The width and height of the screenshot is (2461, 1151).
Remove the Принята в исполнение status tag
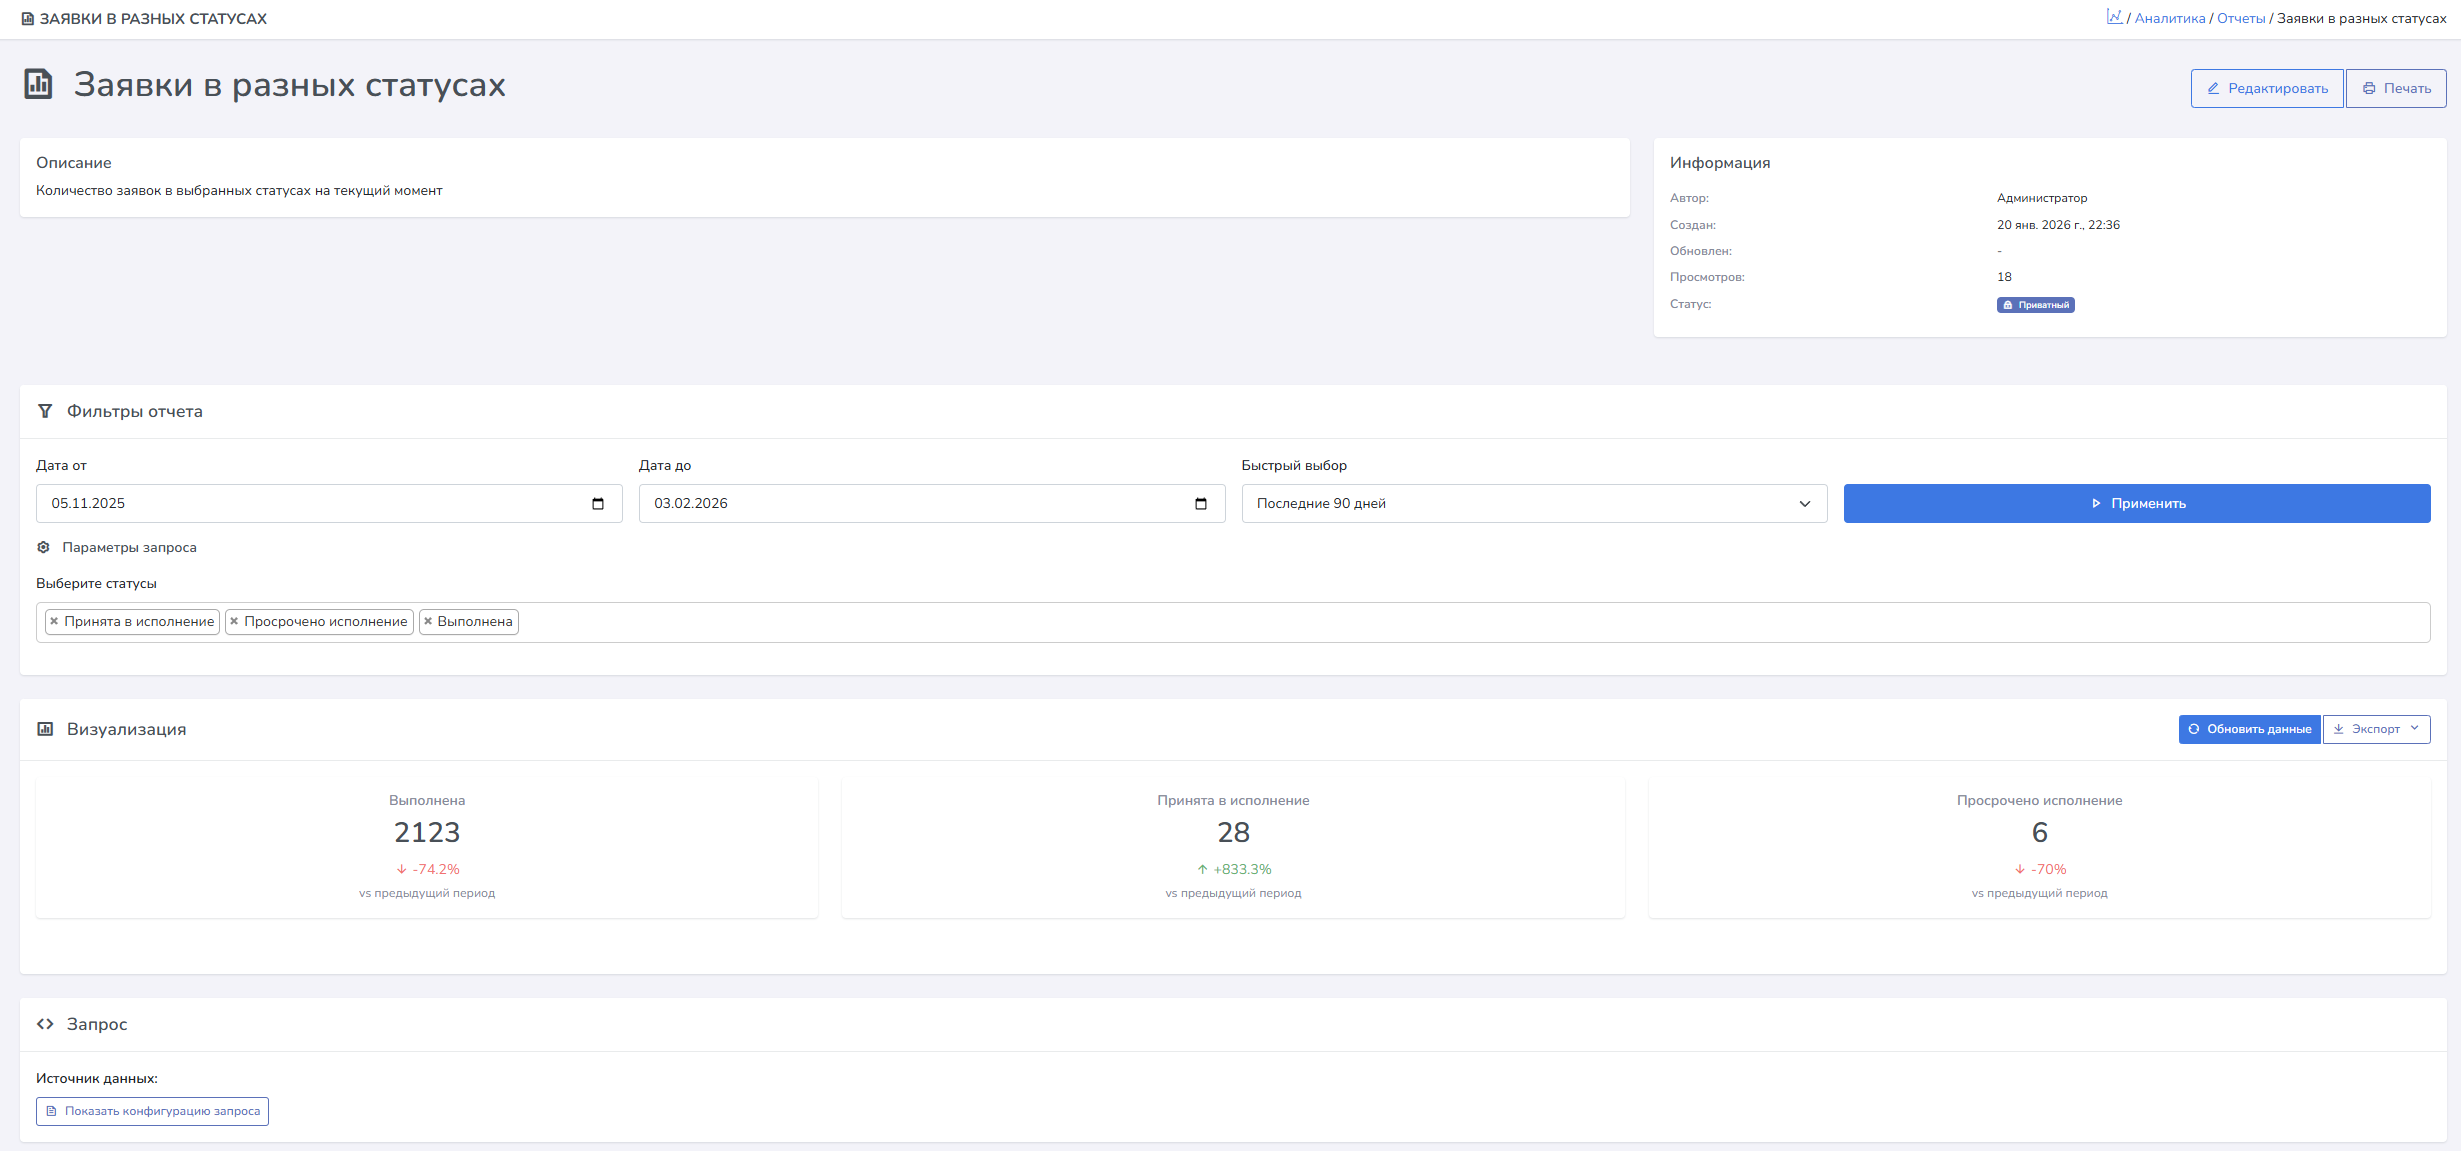[54, 622]
